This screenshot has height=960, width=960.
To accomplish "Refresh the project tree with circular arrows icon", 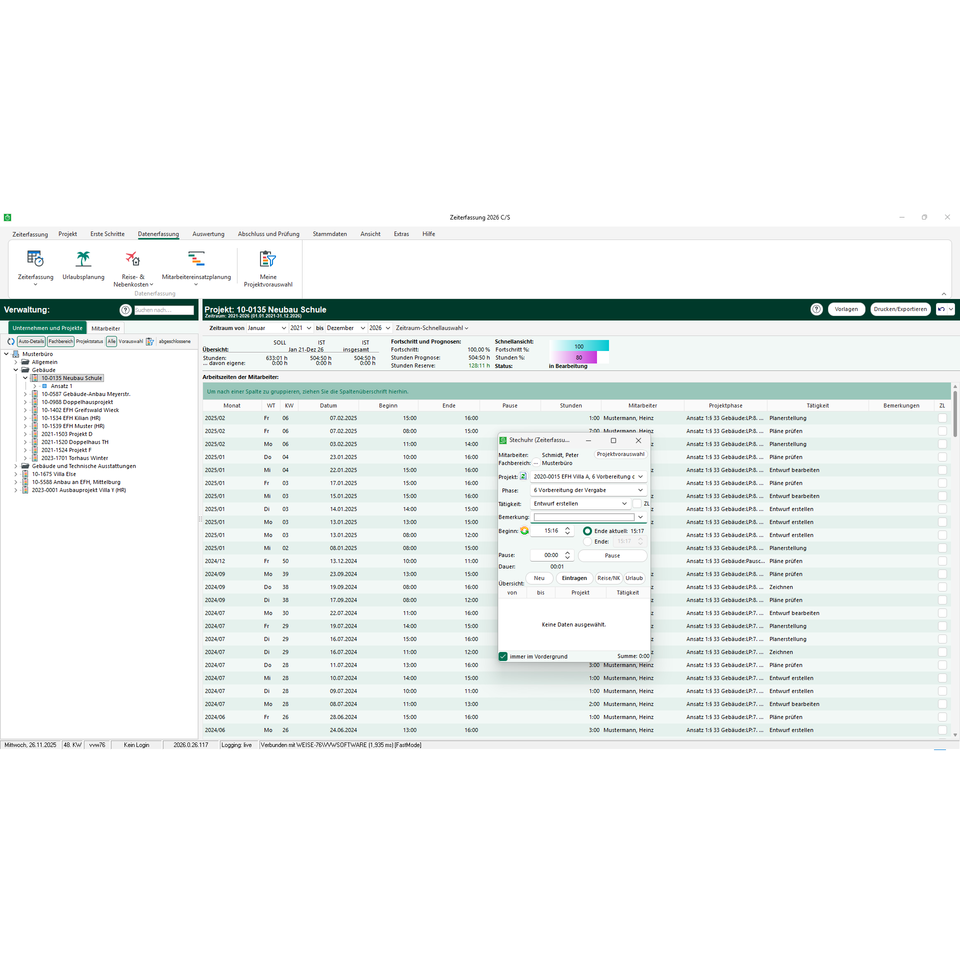I will pyautogui.click(x=10, y=342).
